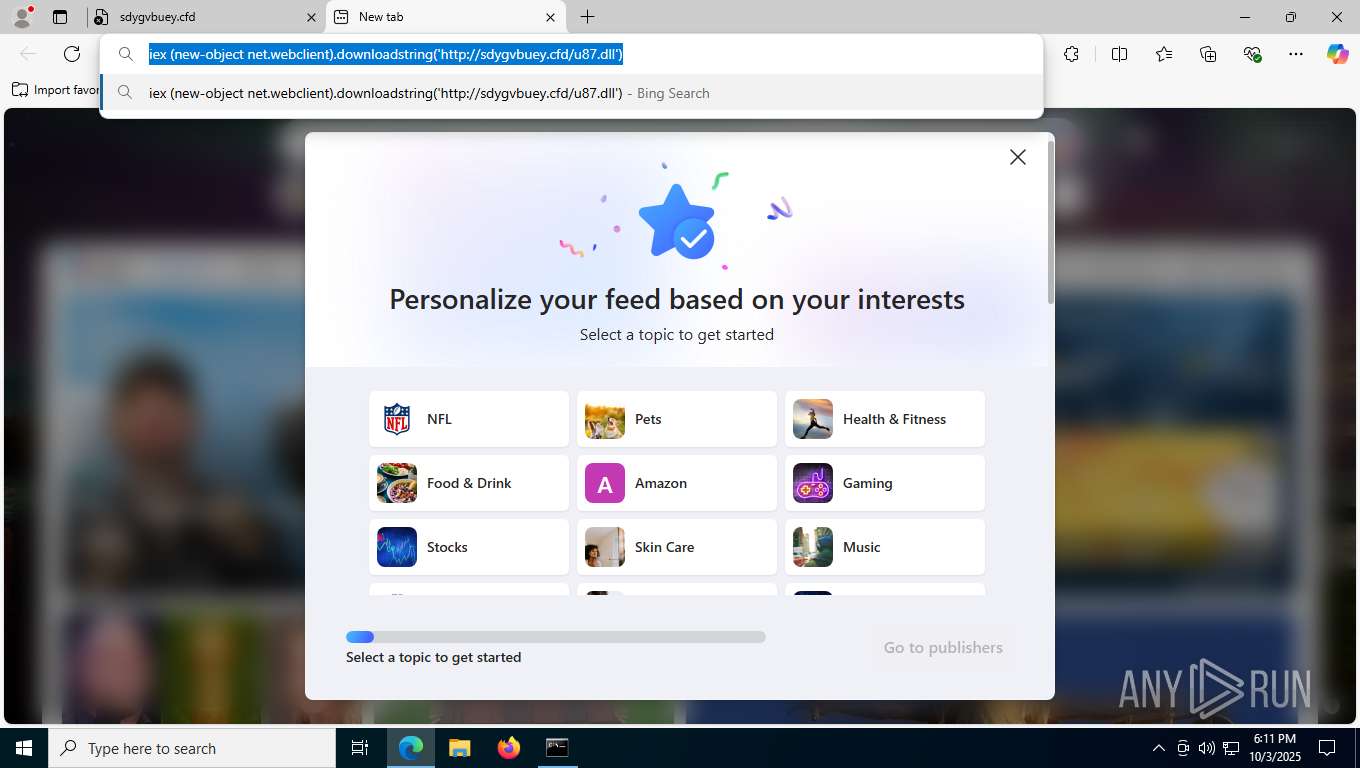Click the taskbar search box
The image size is (1360, 768).
(x=192, y=748)
